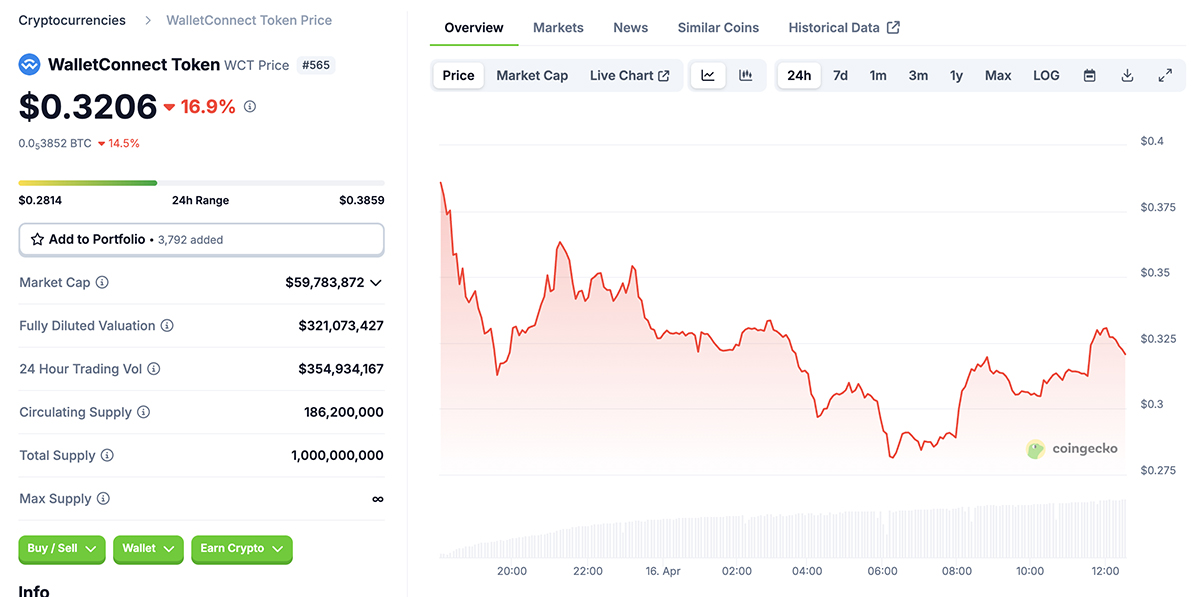Open the Similar Coins tab
This screenshot has height=597, width=1200.
pyautogui.click(x=718, y=28)
